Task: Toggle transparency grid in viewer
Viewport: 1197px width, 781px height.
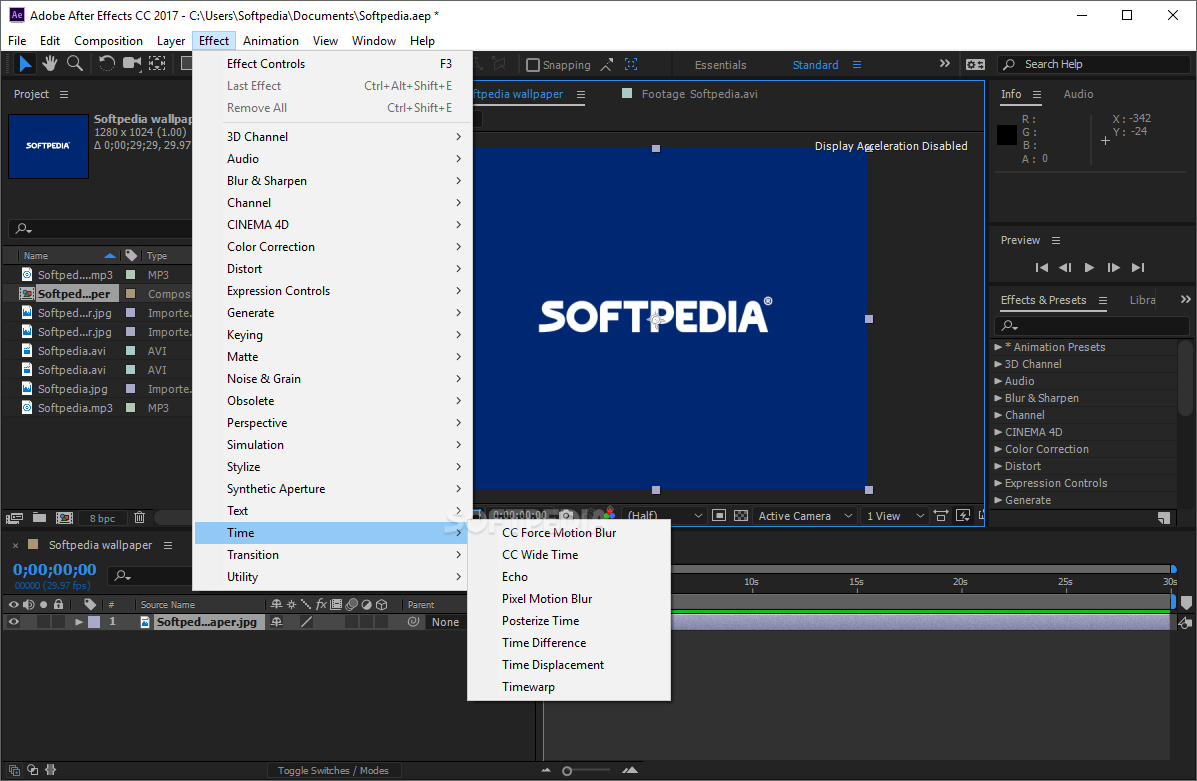Action: coord(740,516)
